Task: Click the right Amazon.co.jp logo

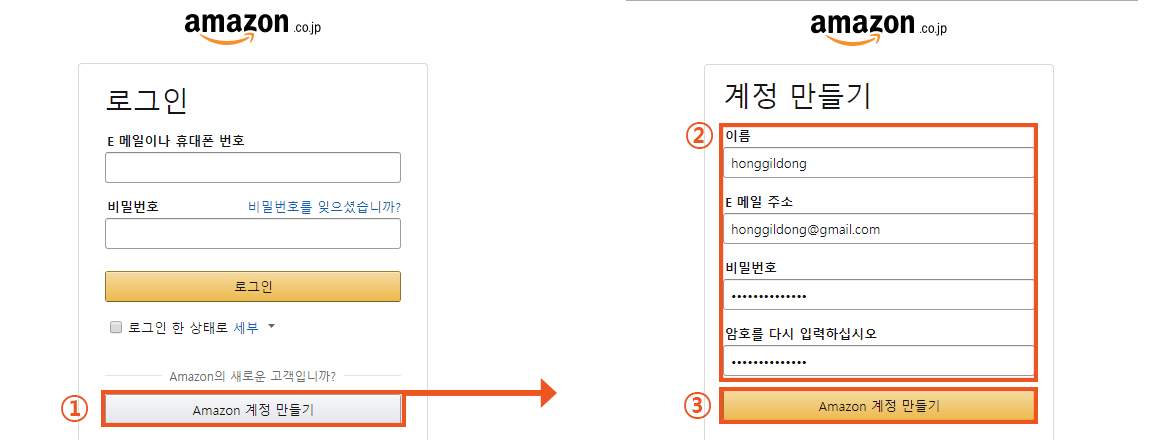Action: pos(878,27)
